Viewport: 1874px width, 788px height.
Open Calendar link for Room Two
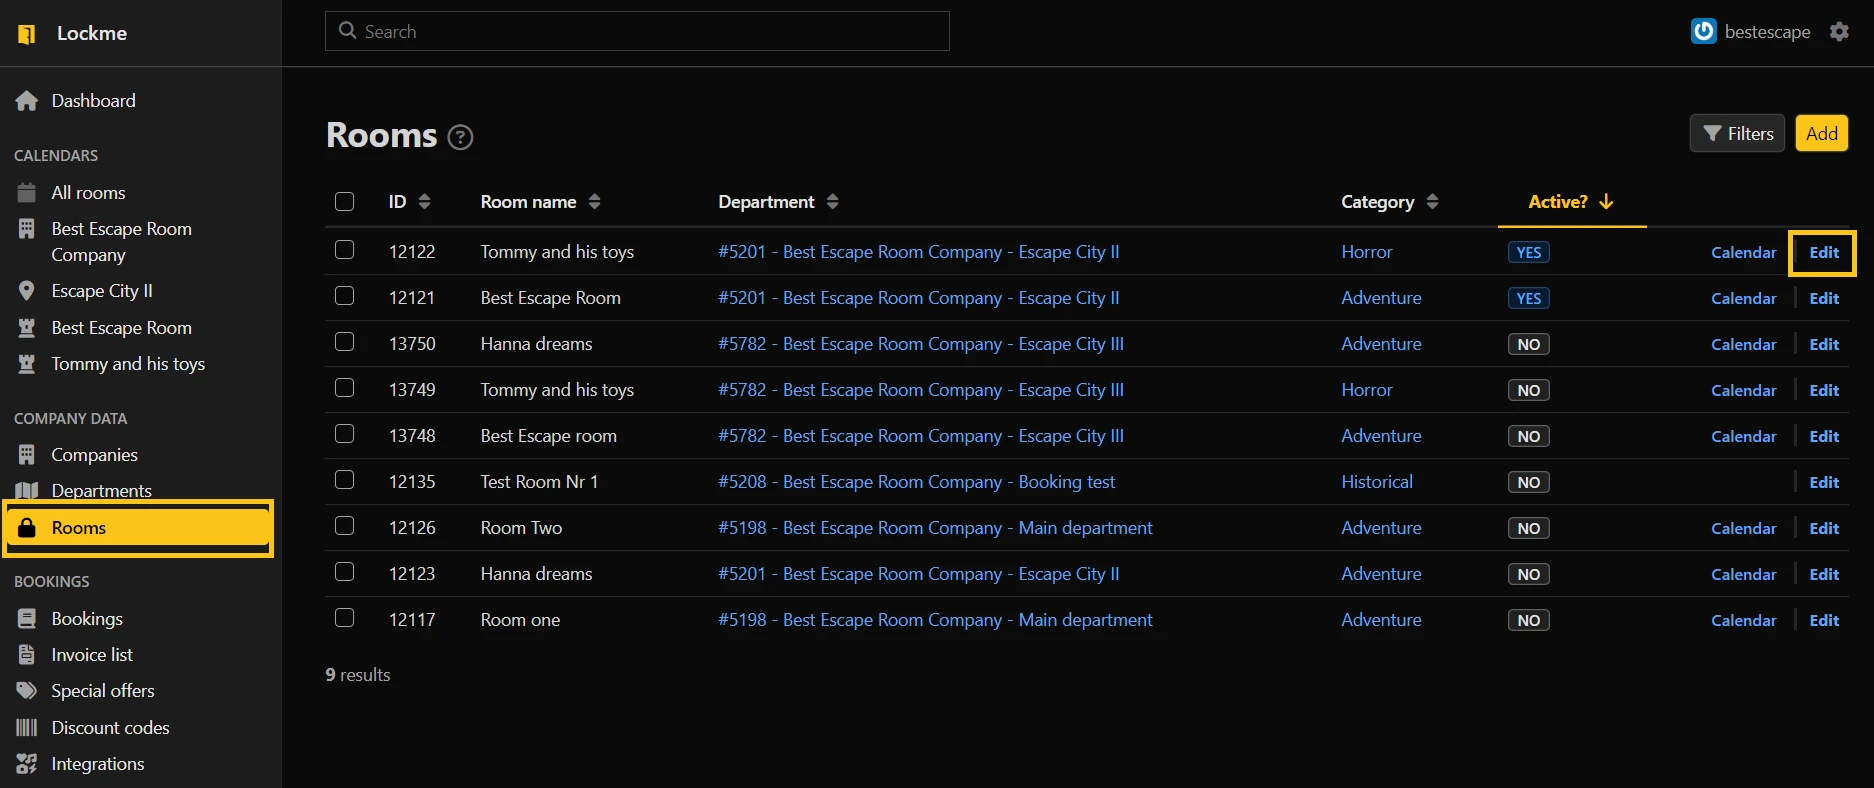1743,529
